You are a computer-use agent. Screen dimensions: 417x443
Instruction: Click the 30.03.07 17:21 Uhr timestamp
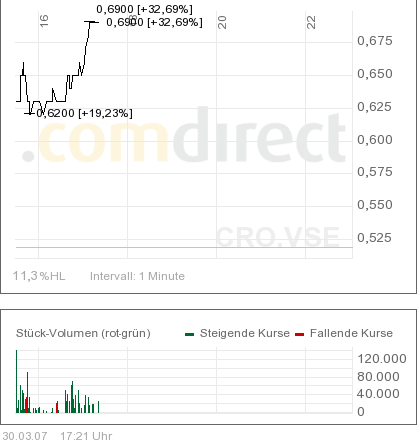tap(57, 436)
